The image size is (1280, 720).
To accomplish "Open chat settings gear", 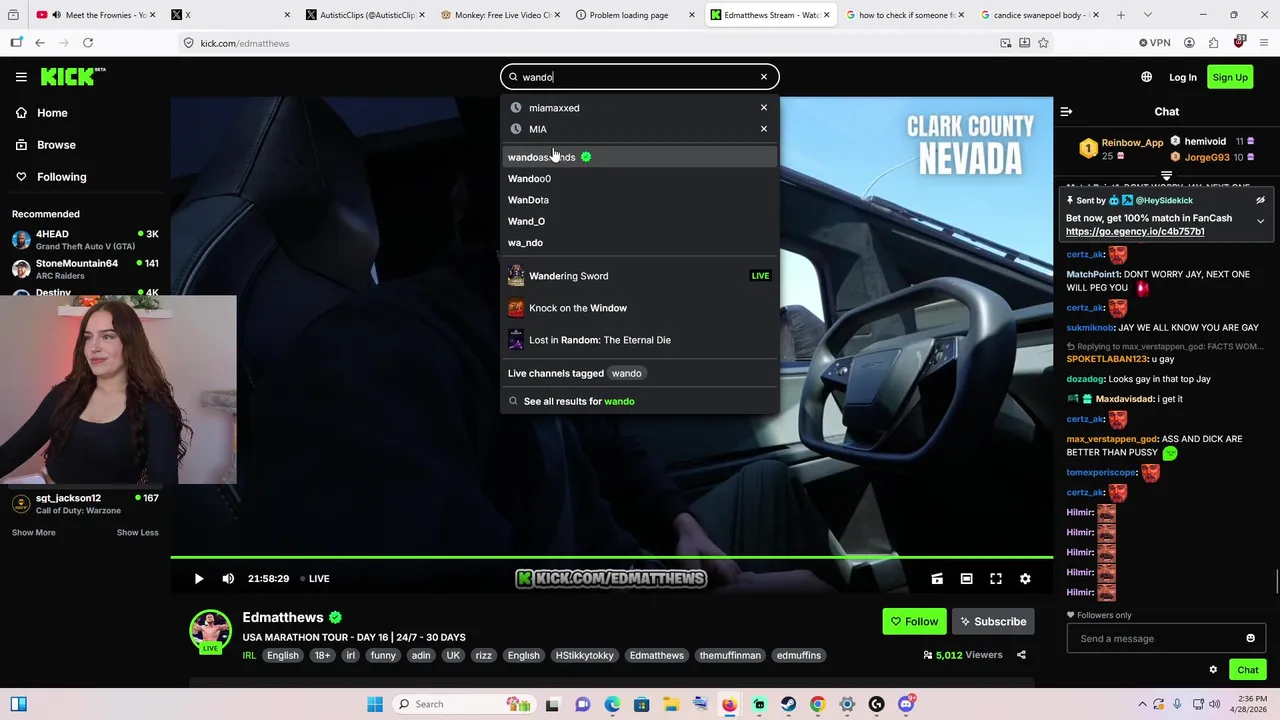I will pos(1213,670).
